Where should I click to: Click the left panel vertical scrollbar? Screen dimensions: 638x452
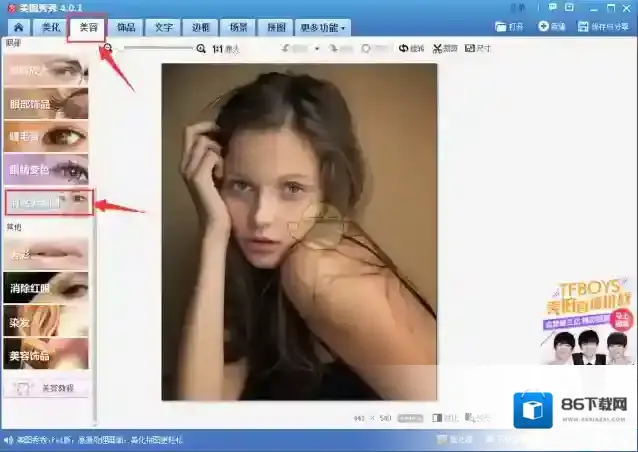pos(94,317)
